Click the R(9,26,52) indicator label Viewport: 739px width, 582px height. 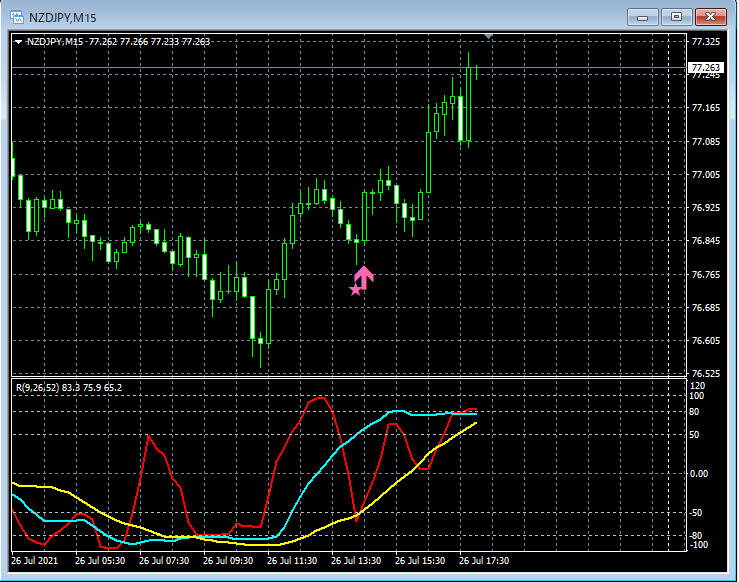[69, 387]
